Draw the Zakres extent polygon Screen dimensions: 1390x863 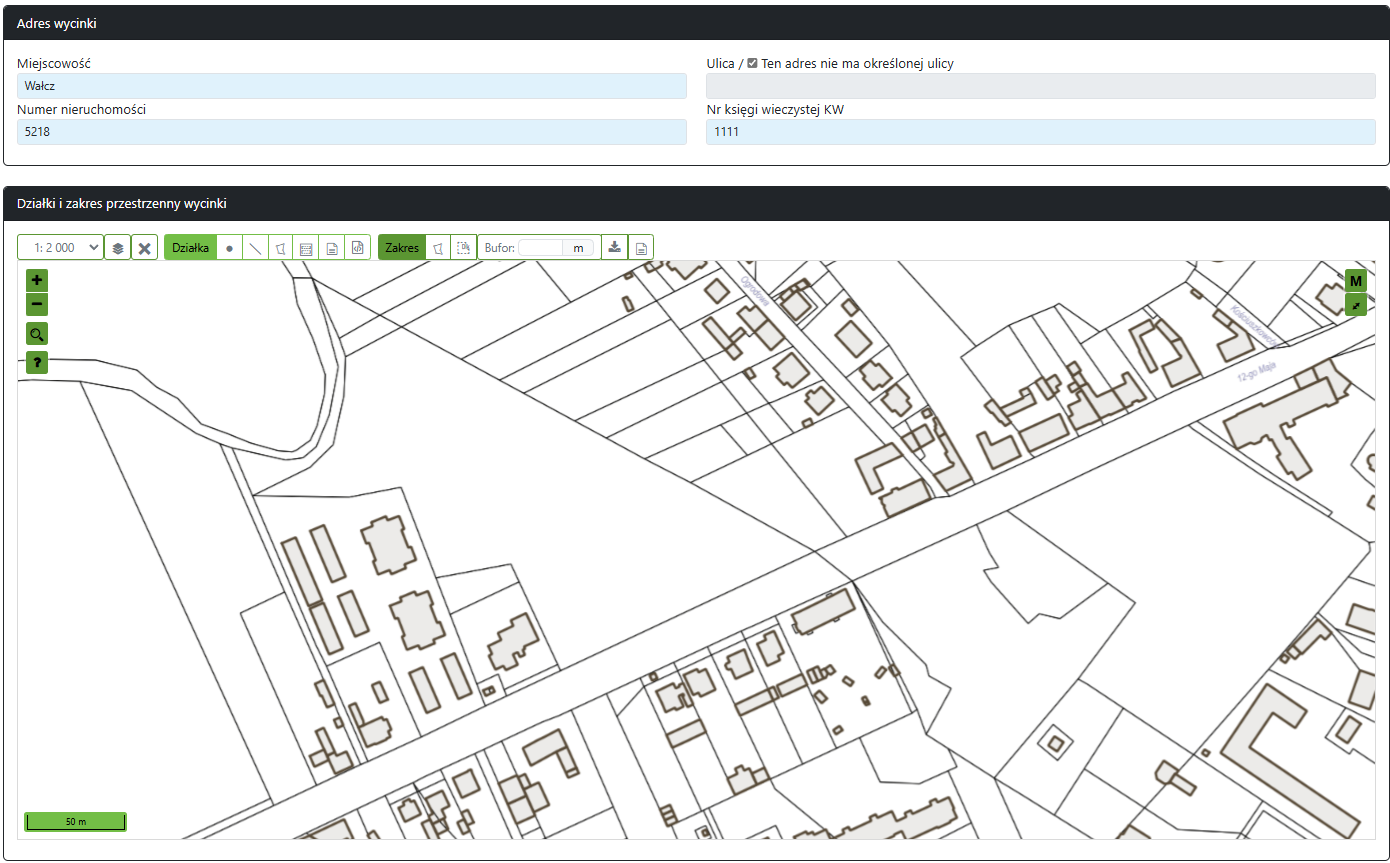pos(437,248)
